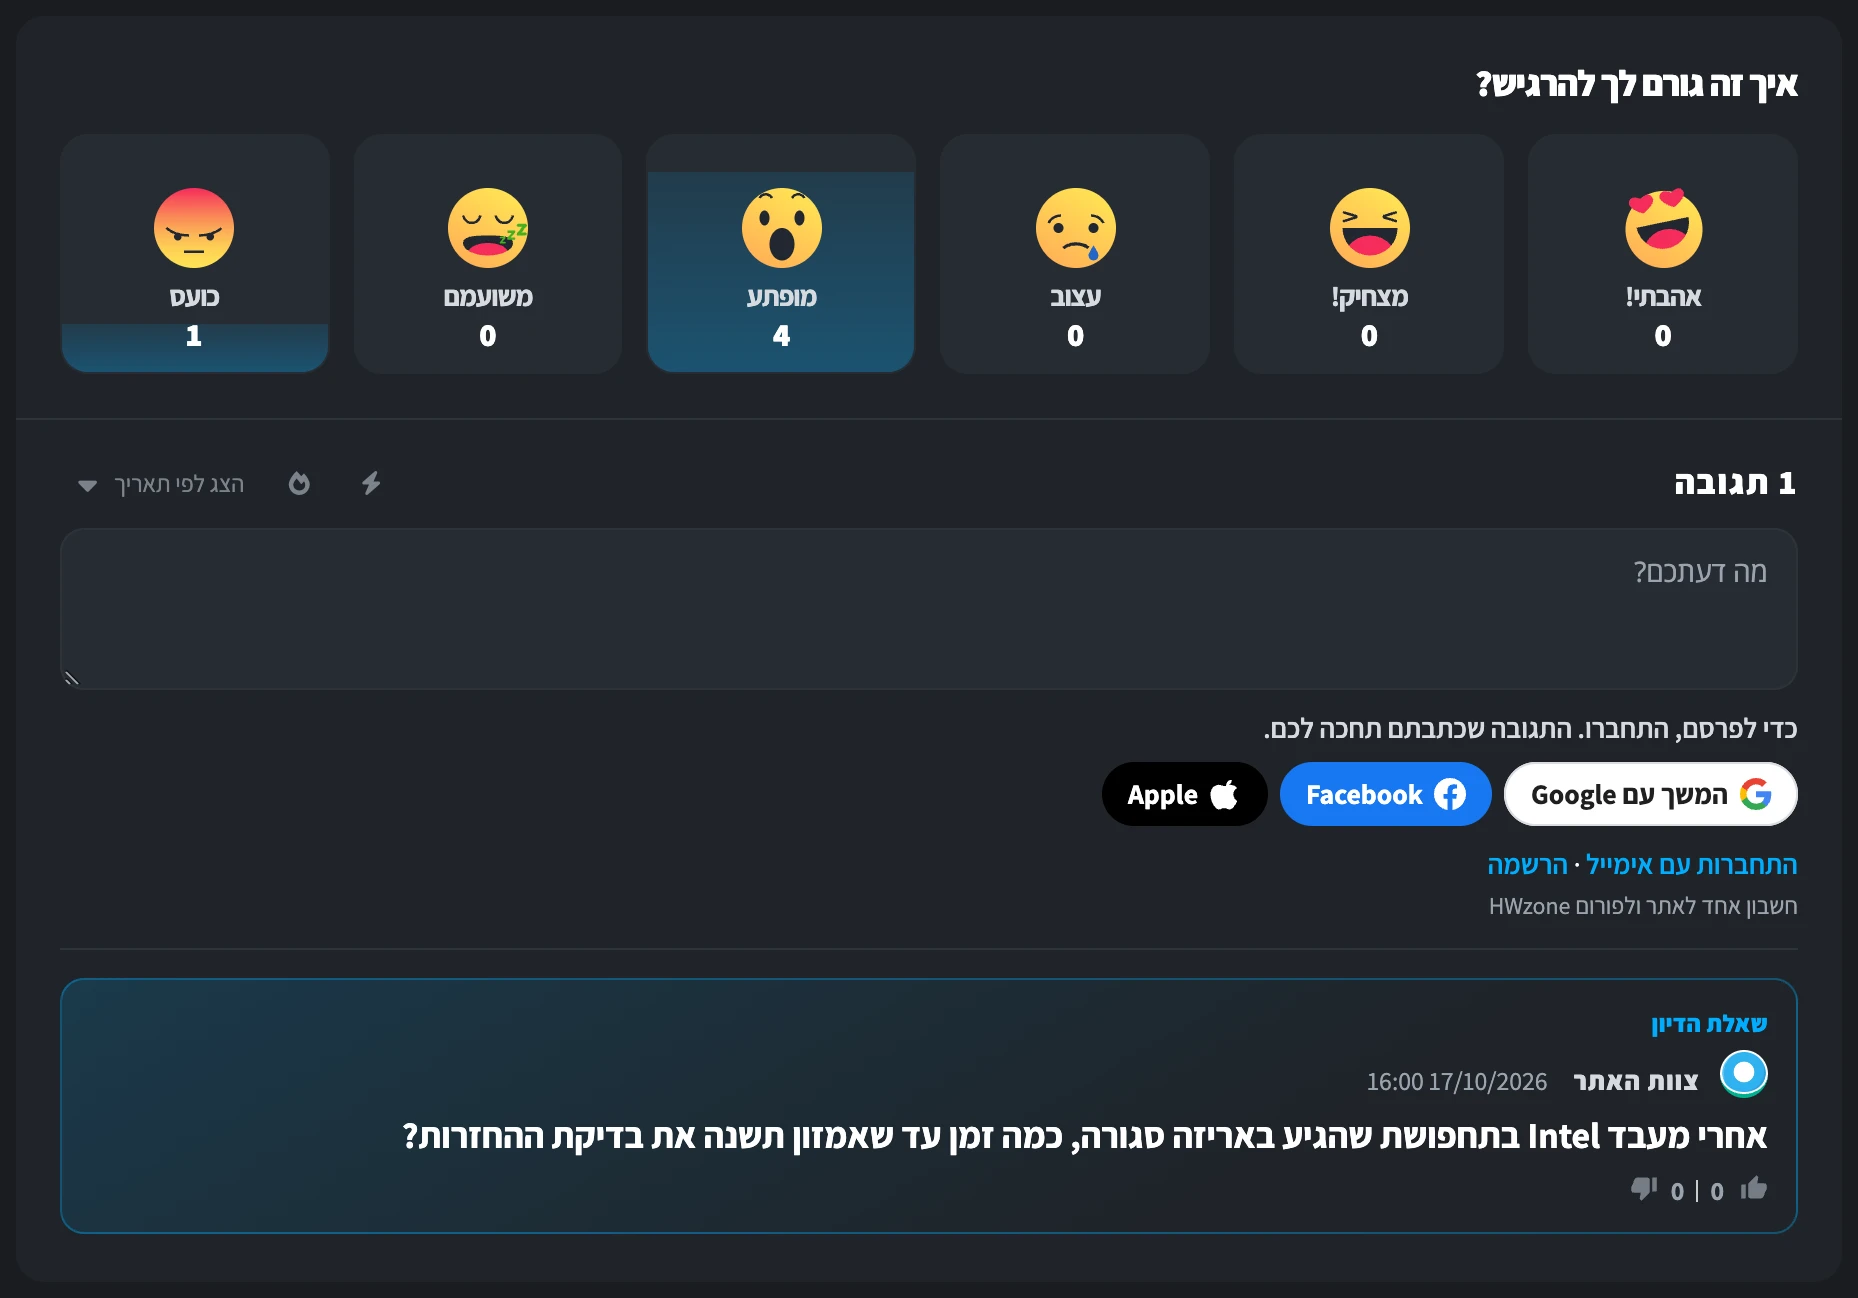1858x1298 pixels.
Task: Open התחברות עם אימייל link
Action: click(x=1692, y=865)
